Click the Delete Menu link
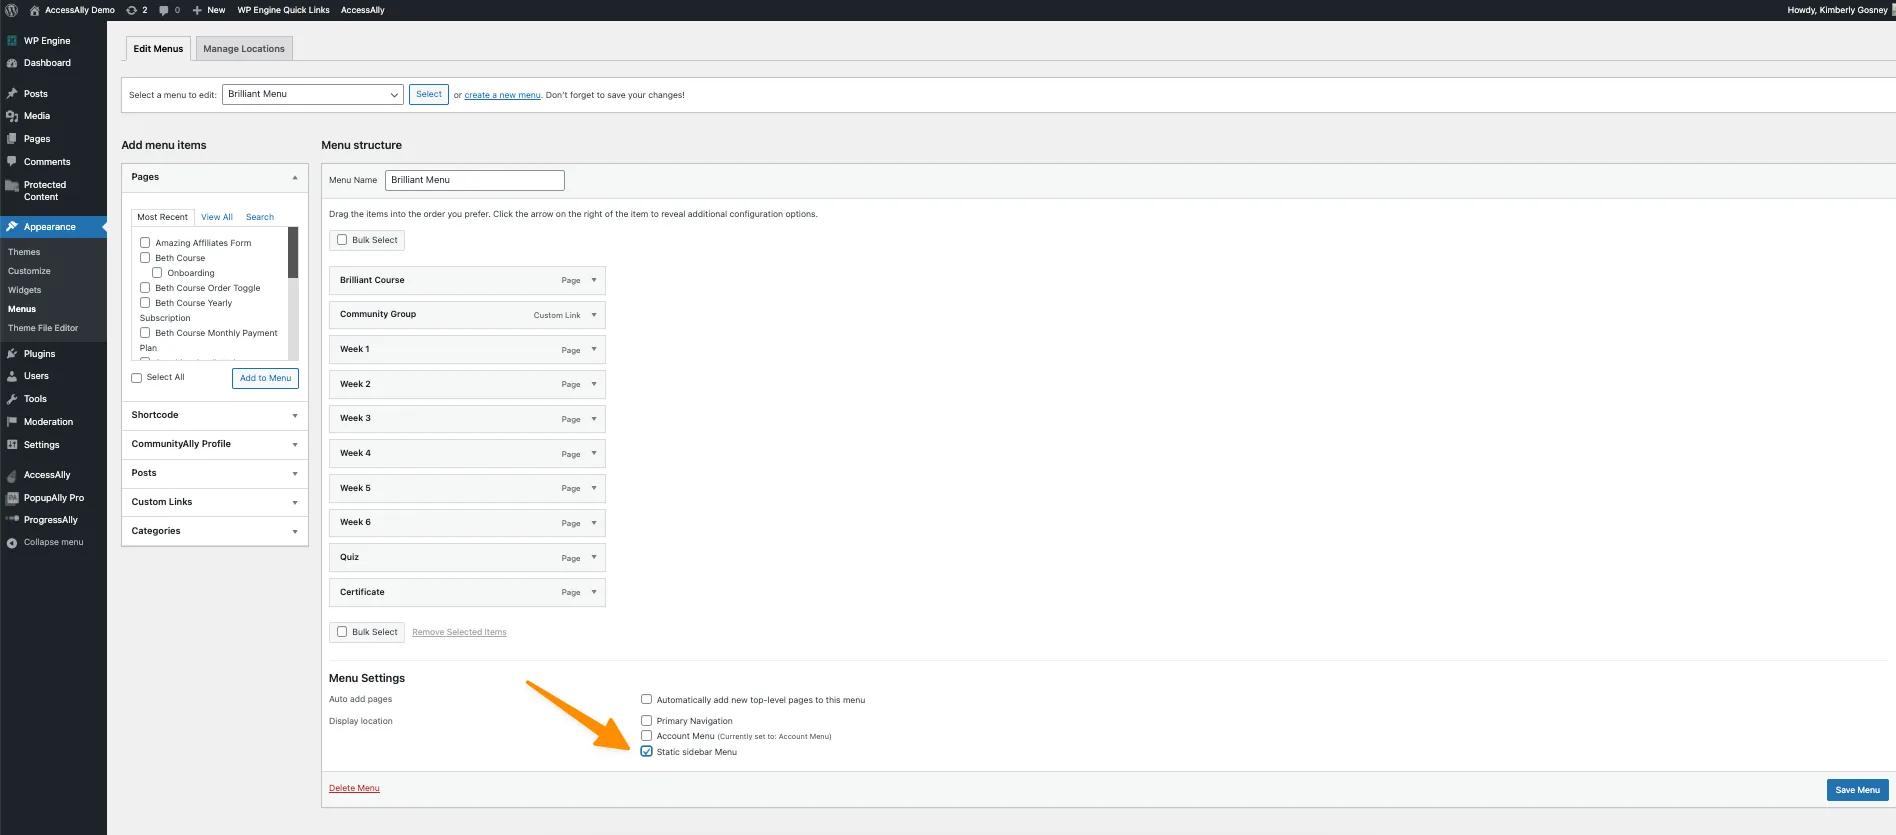Screen dimensions: 1896x835 click(354, 788)
